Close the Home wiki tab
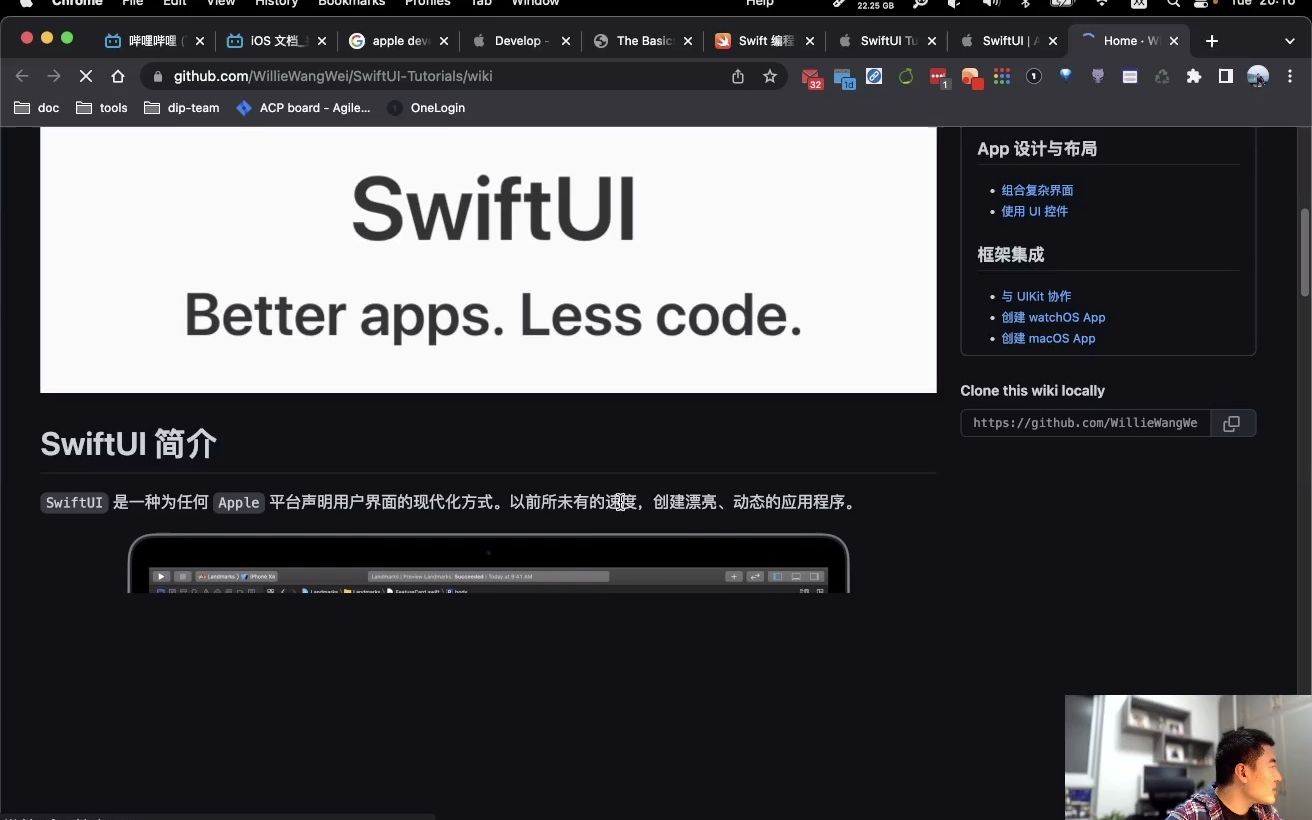Screen dimensions: 1312x820 [1174, 41]
